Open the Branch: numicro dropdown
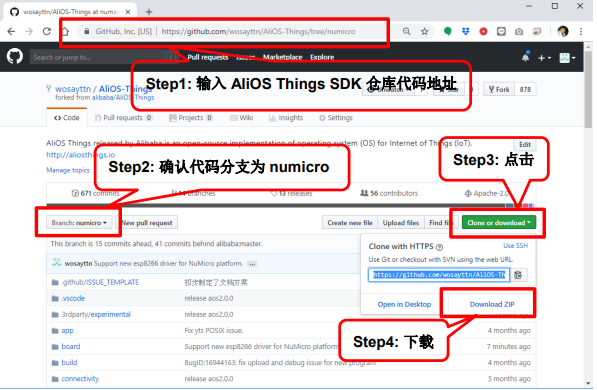This screenshot has width=597, height=390. click(79, 223)
